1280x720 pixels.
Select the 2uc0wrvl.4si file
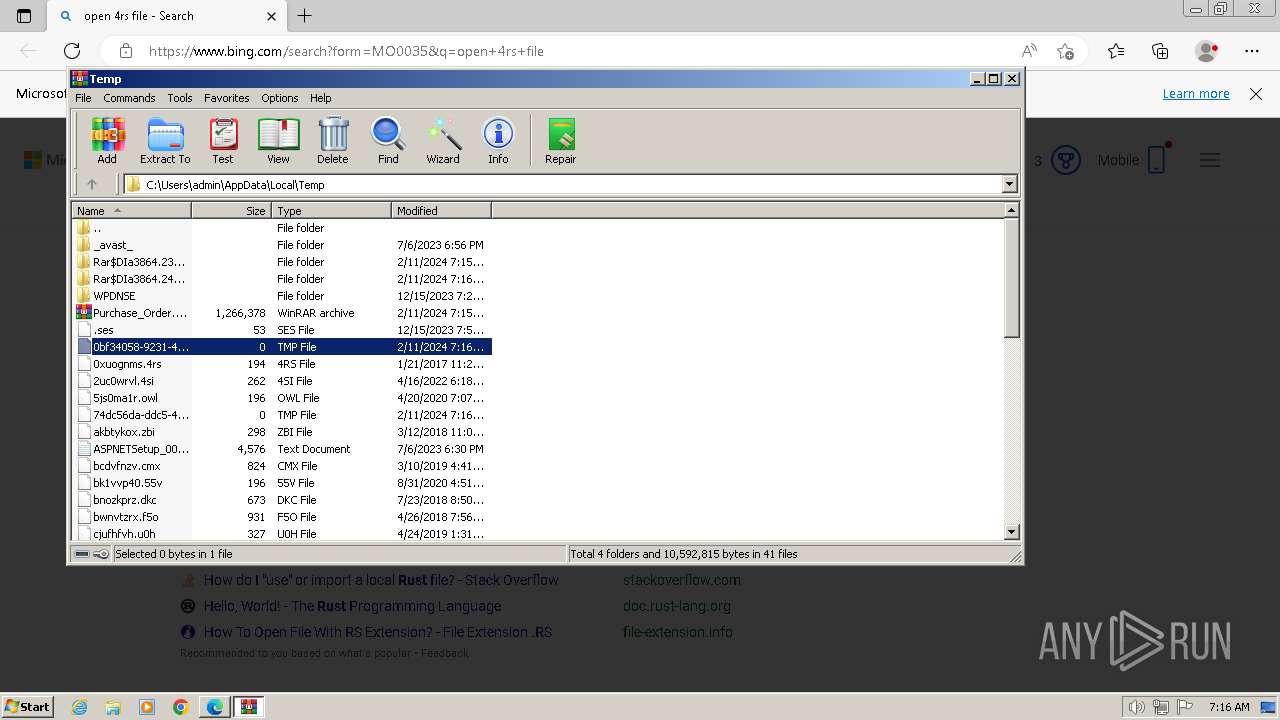[282, 381]
